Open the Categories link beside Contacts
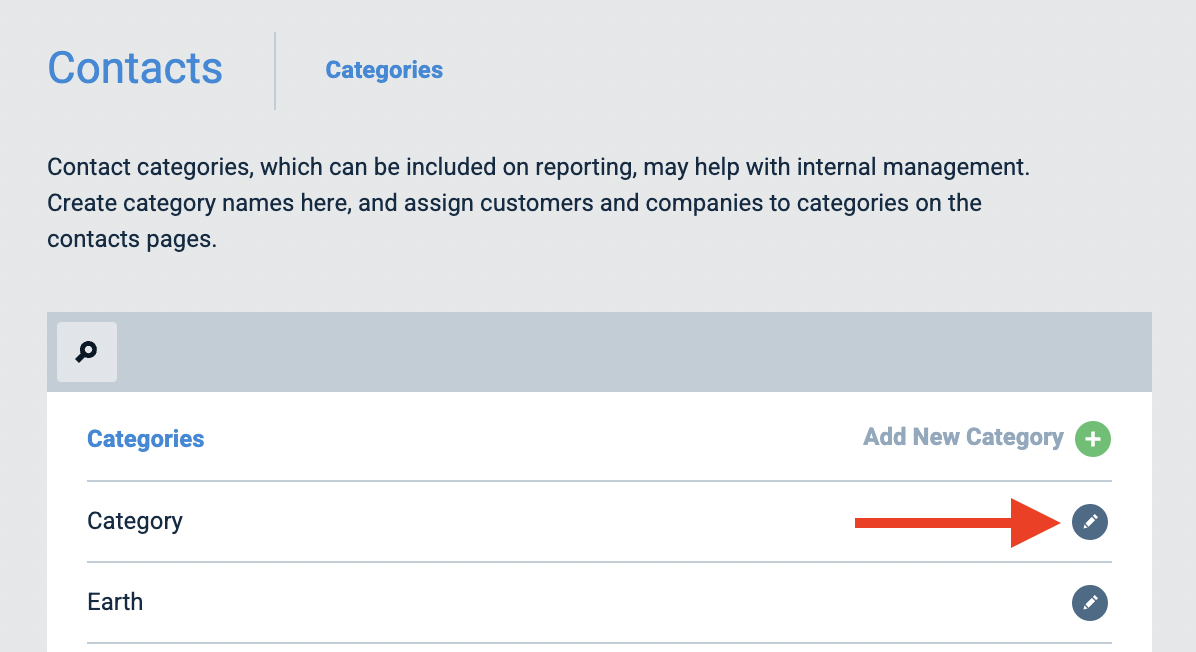This screenshot has width=1196, height=652. (384, 69)
